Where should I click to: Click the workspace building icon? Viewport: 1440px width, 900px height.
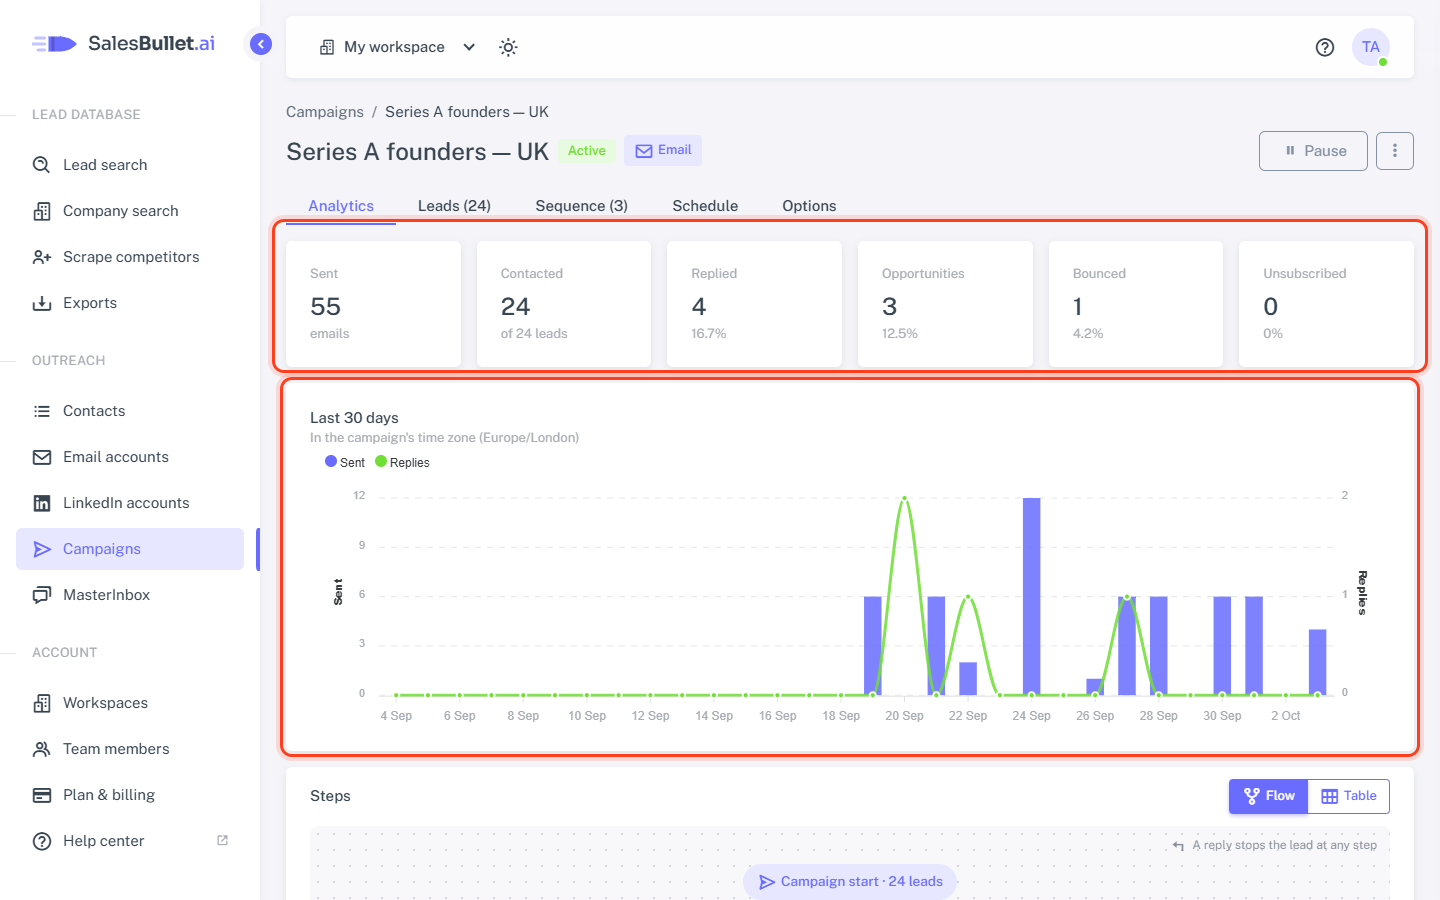click(x=327, y=47)
